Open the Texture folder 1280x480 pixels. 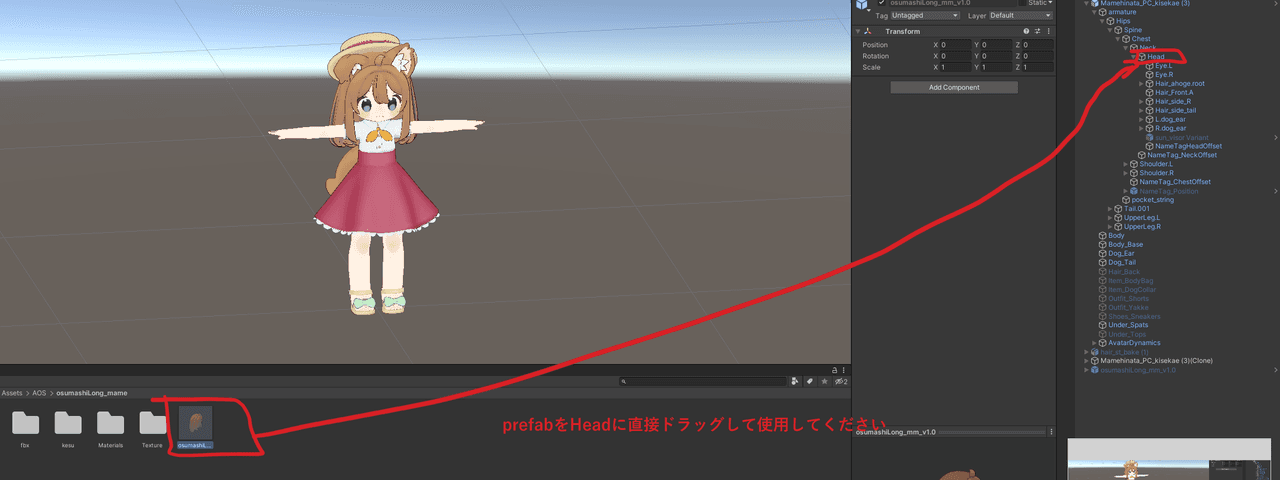pos(152,423)
